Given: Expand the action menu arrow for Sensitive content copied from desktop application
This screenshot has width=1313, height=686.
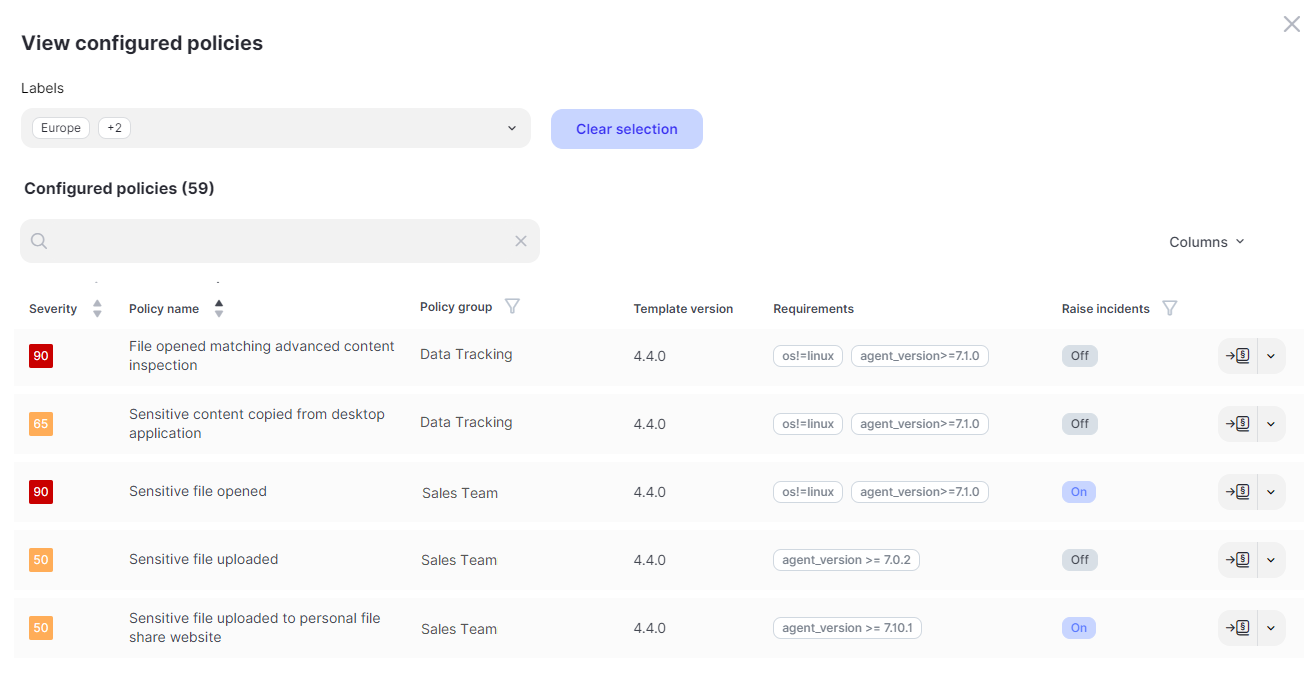Looking at the screenshot, I should point(1271,424).
